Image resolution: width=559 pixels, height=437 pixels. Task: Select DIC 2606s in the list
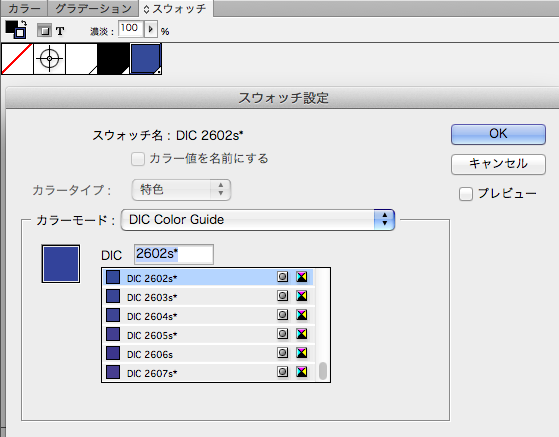[x=208, y=354]
